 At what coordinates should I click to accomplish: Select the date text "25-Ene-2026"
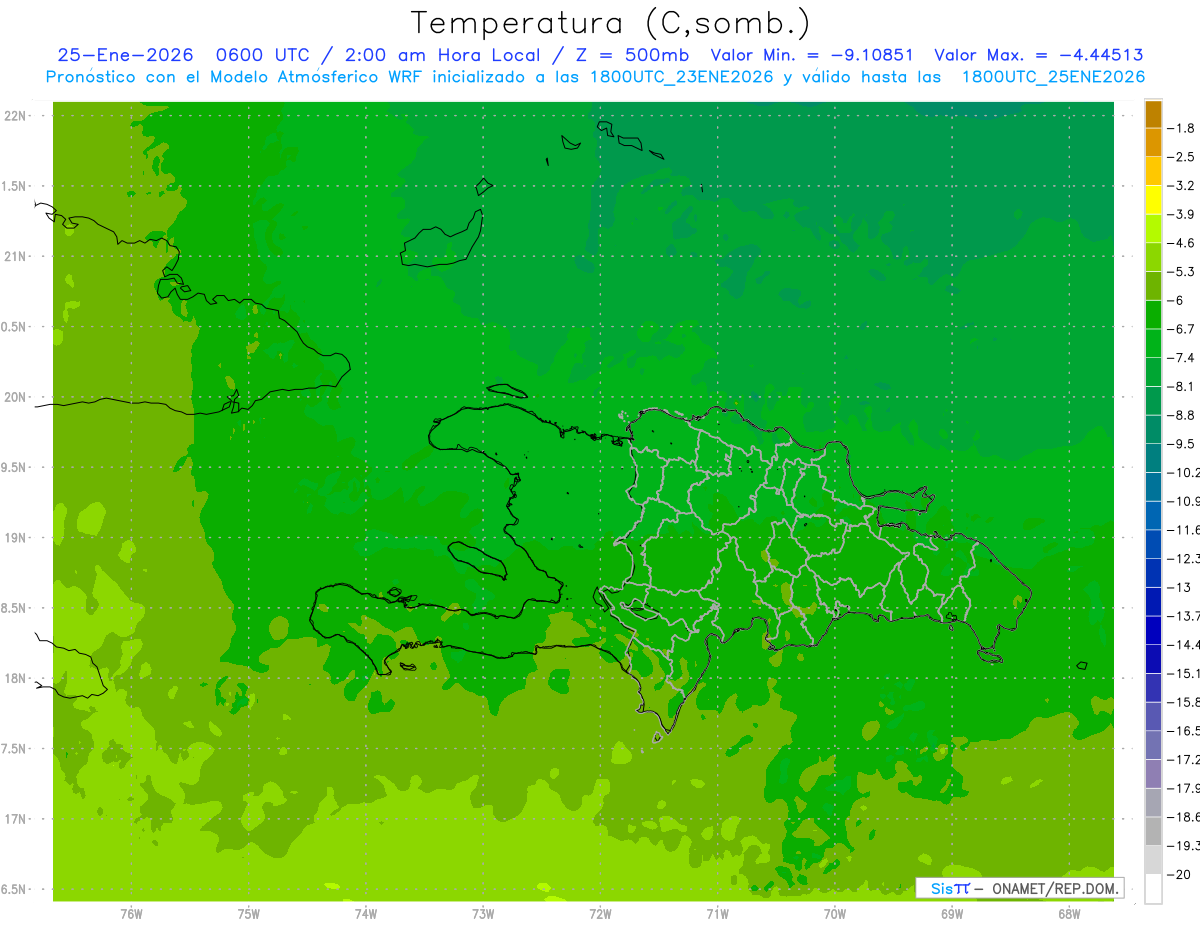[125, 55]
